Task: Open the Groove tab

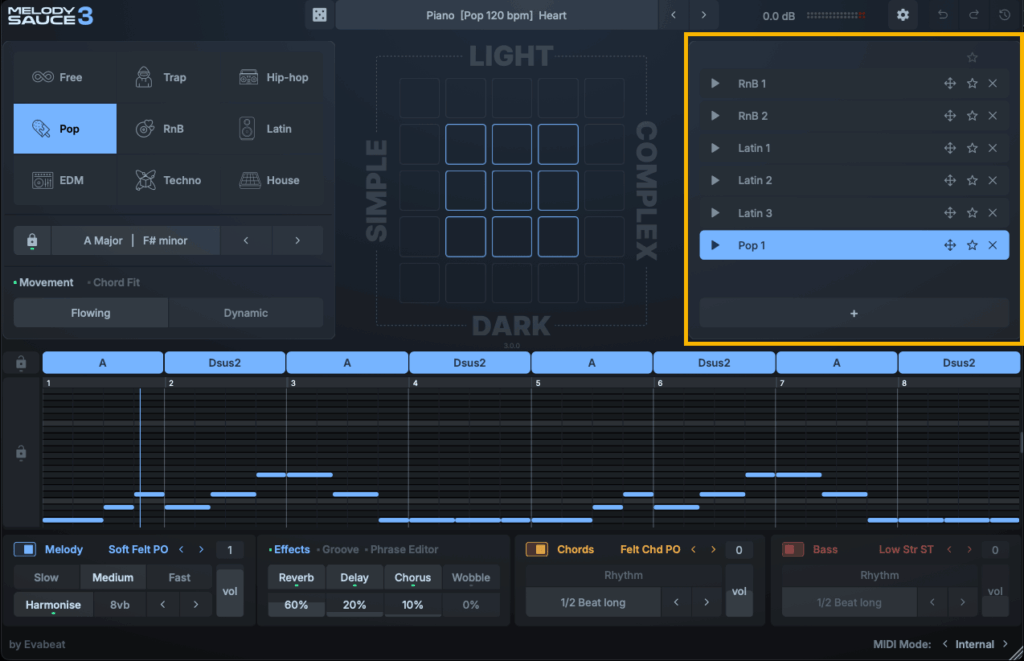Action: (x=340, y=549)
